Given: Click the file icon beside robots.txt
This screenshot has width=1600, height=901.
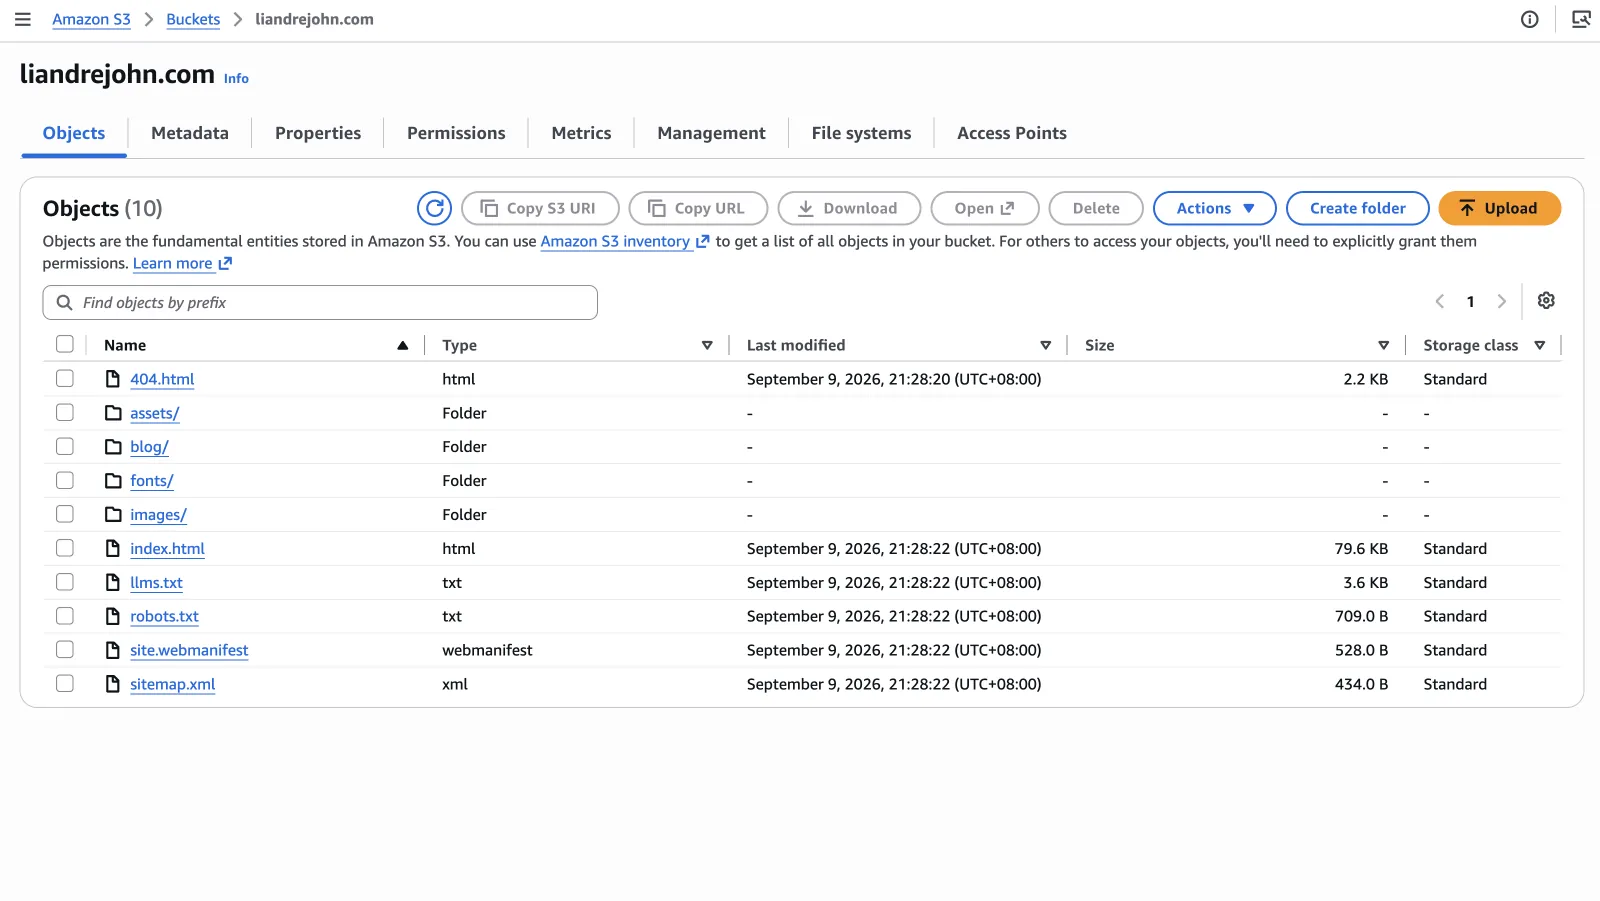Looking at the screenshot, I should (113, 616).
